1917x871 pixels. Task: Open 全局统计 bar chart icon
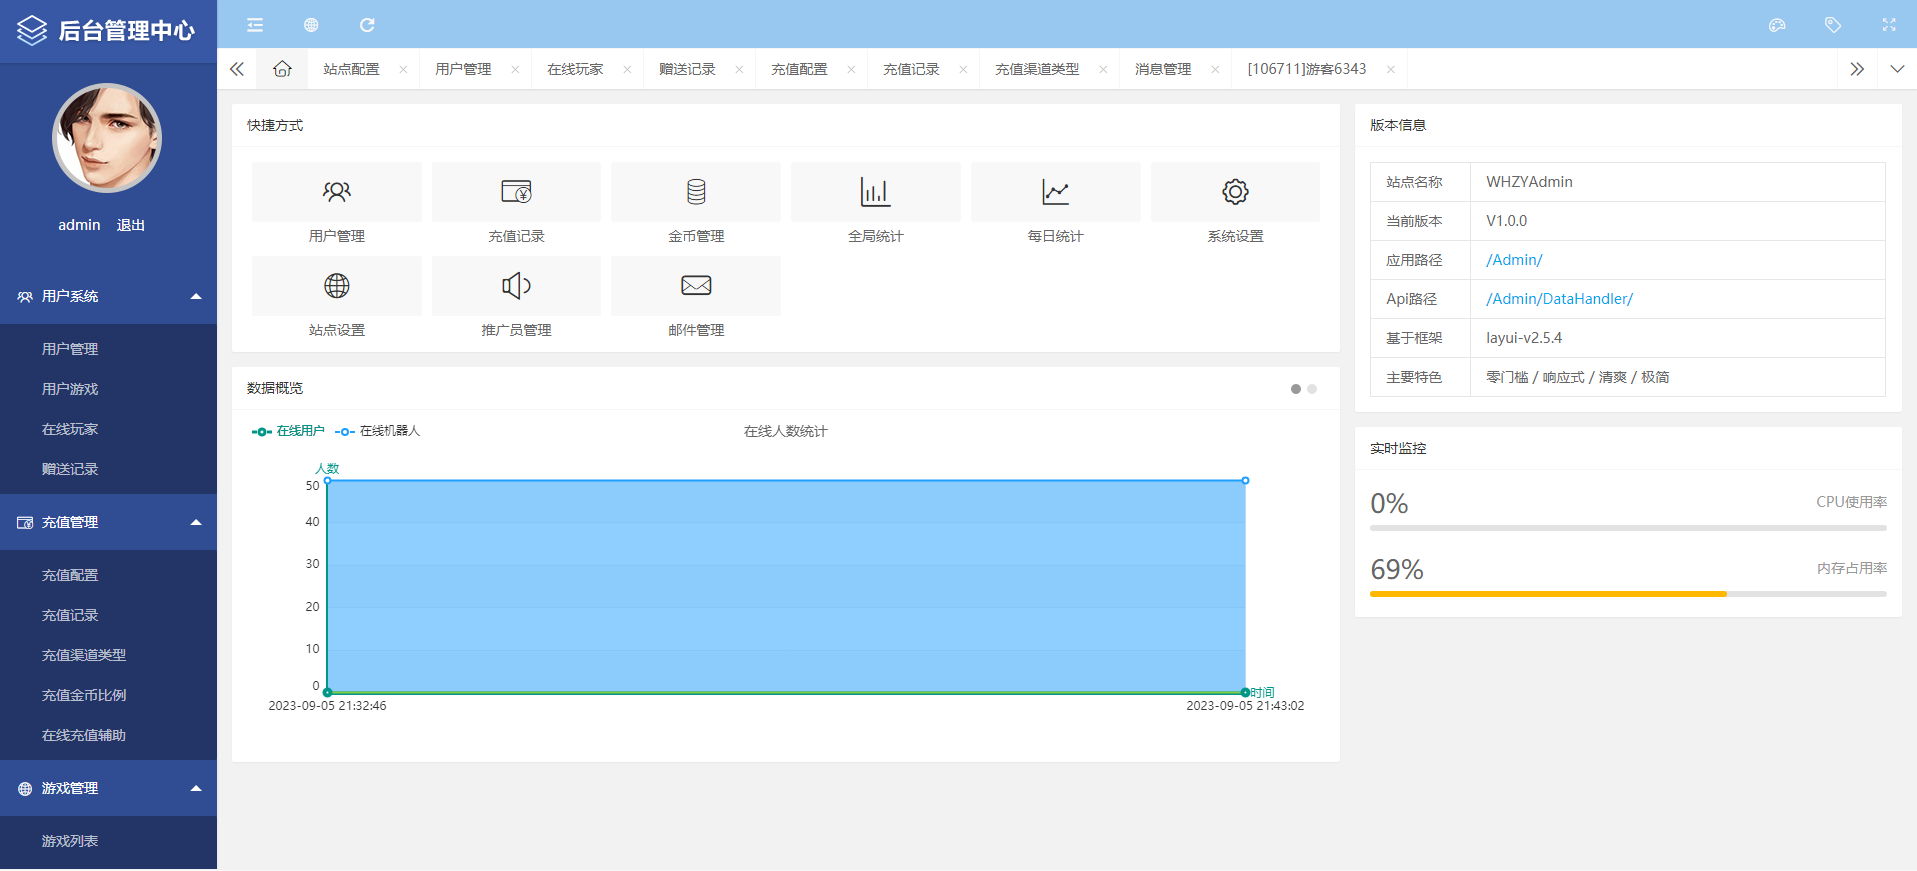tap(875, 192)
